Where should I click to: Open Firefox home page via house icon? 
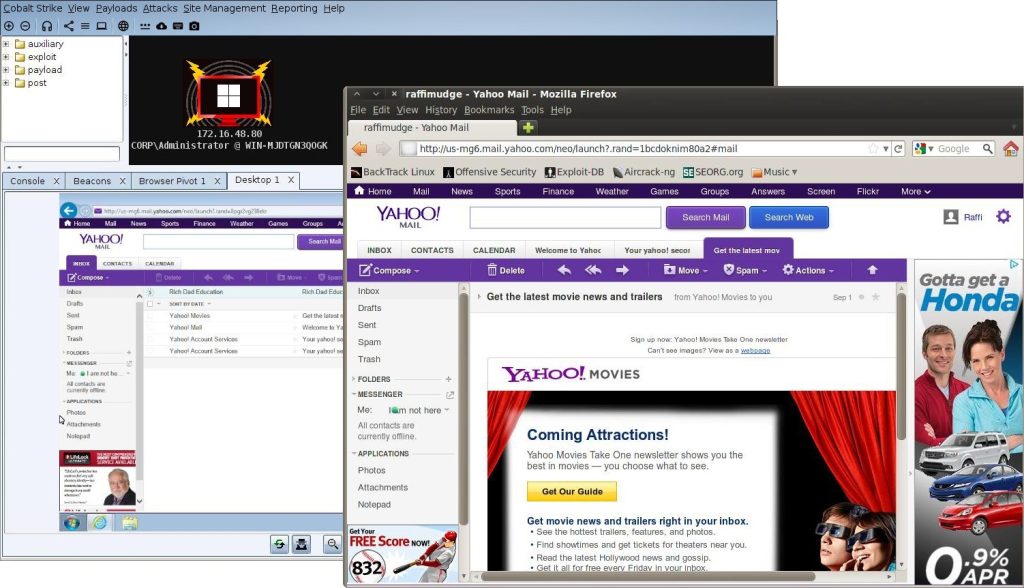(1011, 149)
